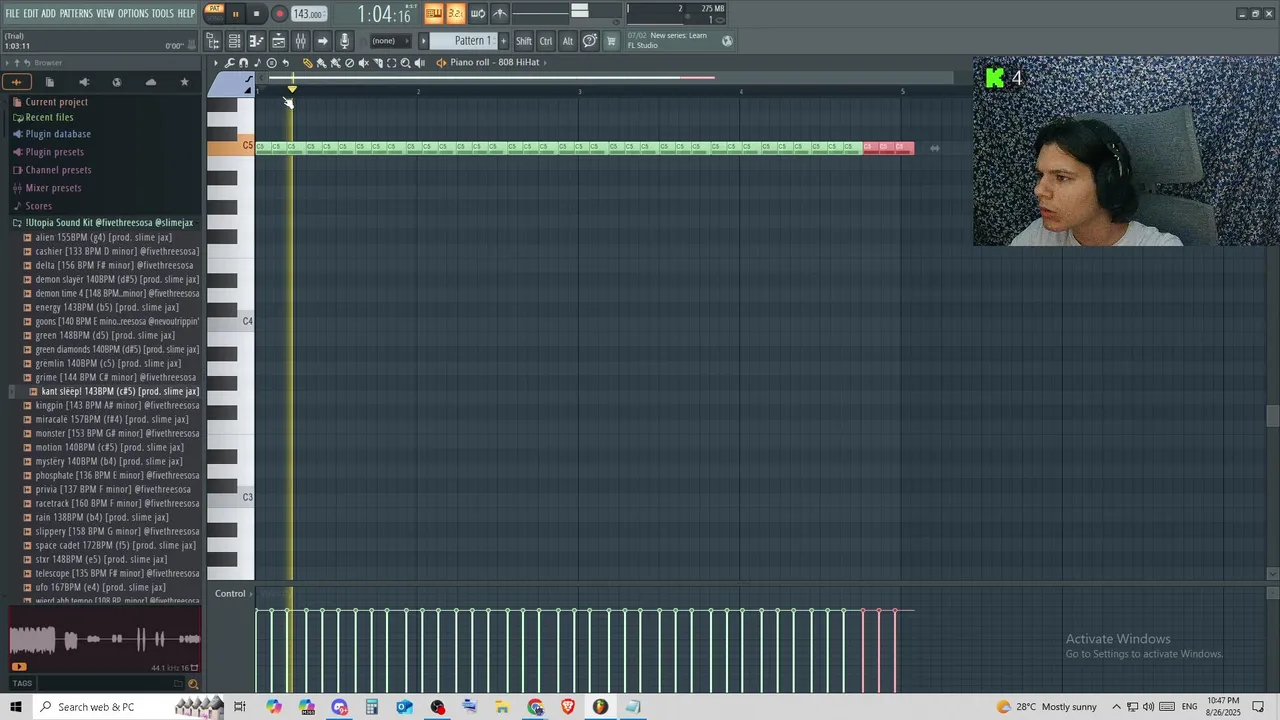The width and height of the screenshot is (1280, 720).
Task: Open the Mixer view icon
Action: point(300,41)
